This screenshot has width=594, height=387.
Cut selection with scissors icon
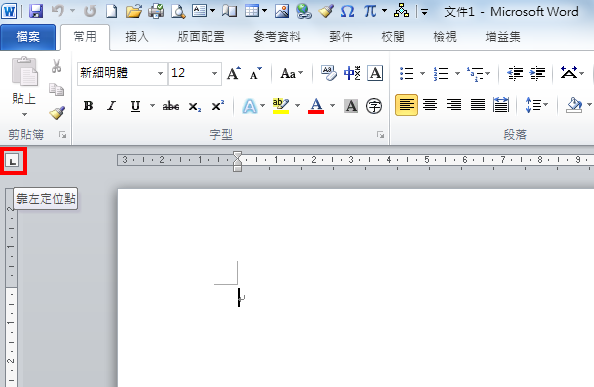56,66
